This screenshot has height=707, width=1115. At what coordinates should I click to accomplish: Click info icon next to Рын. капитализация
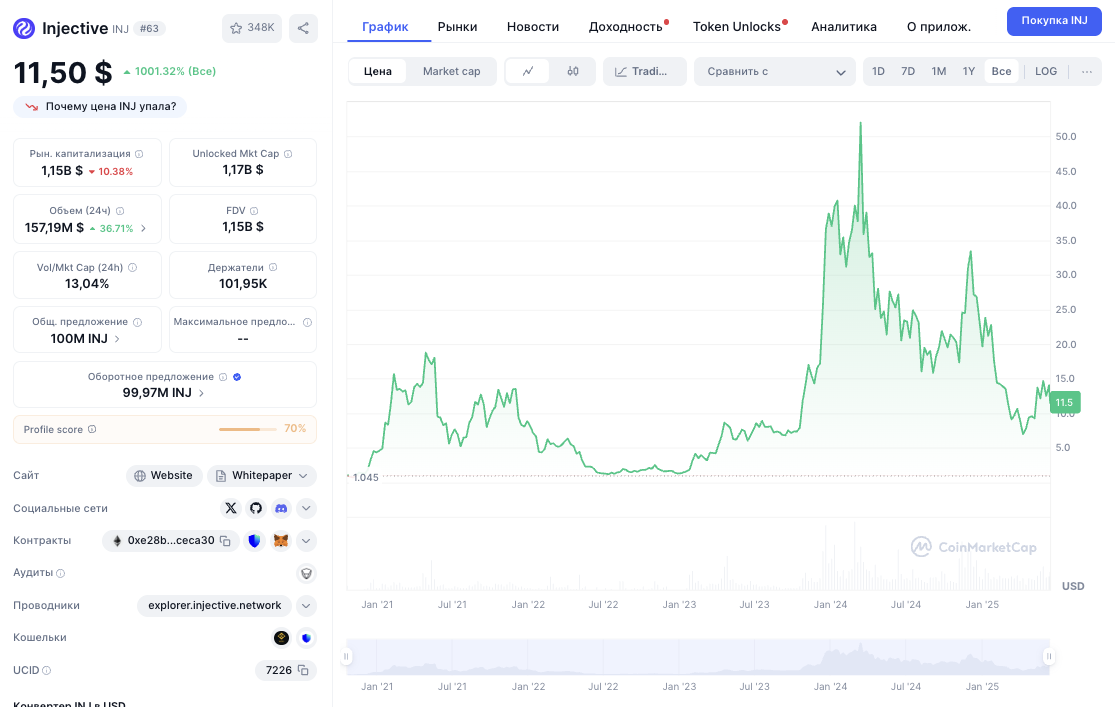tap(139, 154)
